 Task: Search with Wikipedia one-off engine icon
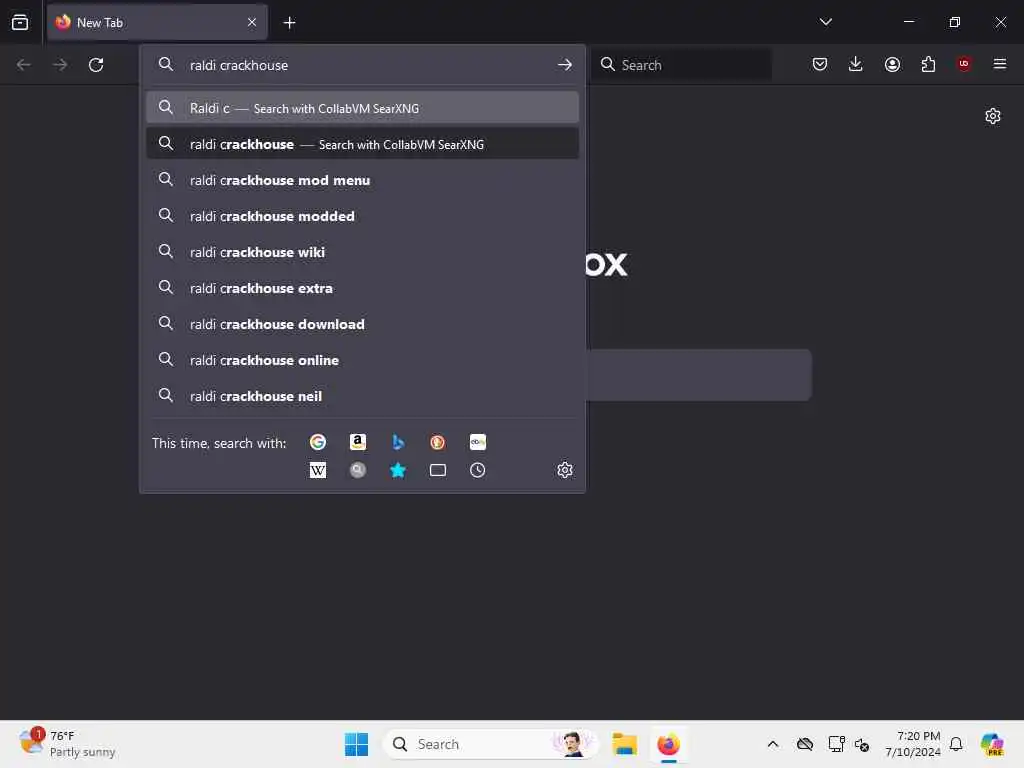[x=317, y=470]
